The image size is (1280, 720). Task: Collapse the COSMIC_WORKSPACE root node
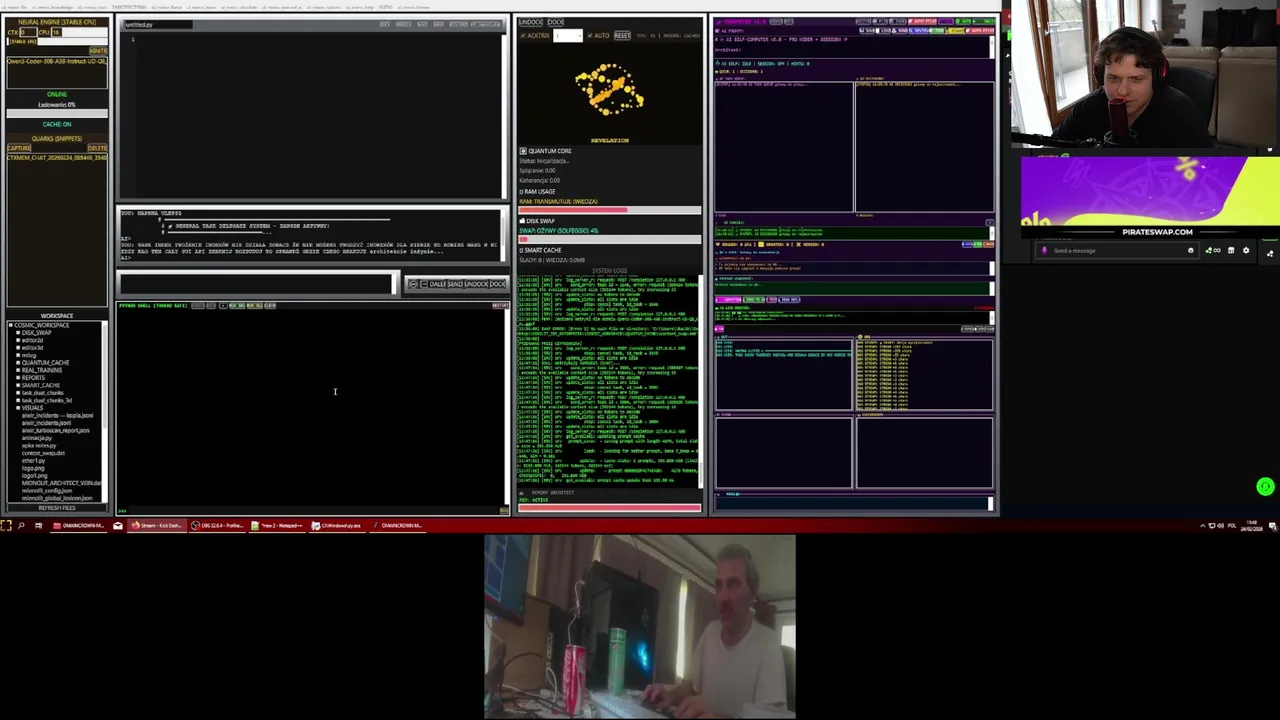click(10, 325)
